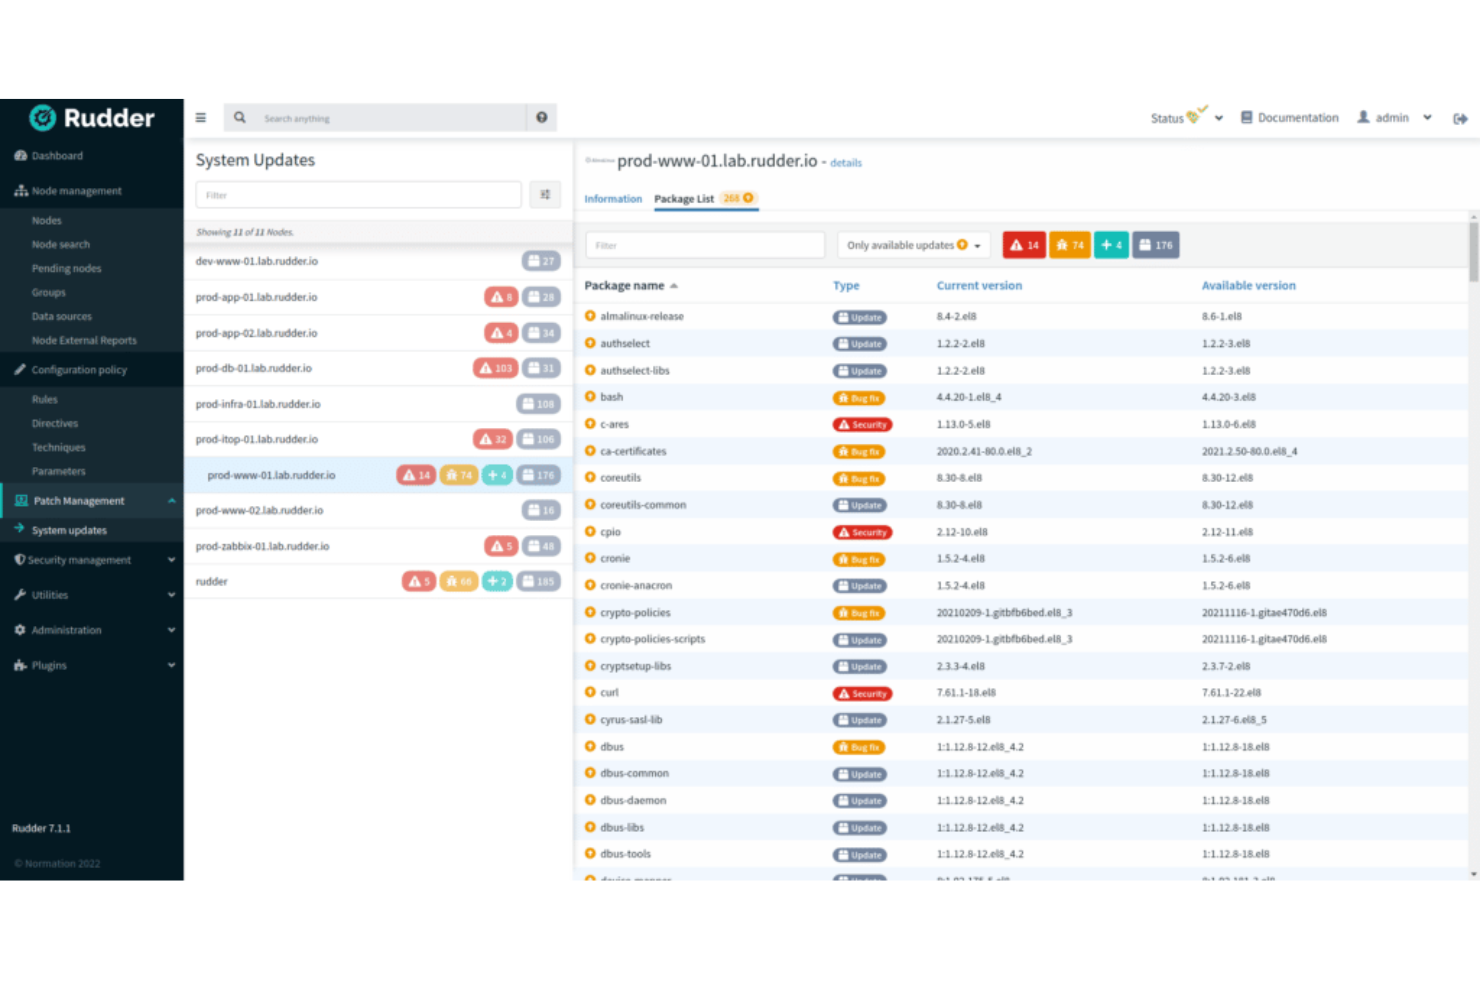Toggle the red 14 security filter
Screen dimensions: 1480x987
(1024, 245)
